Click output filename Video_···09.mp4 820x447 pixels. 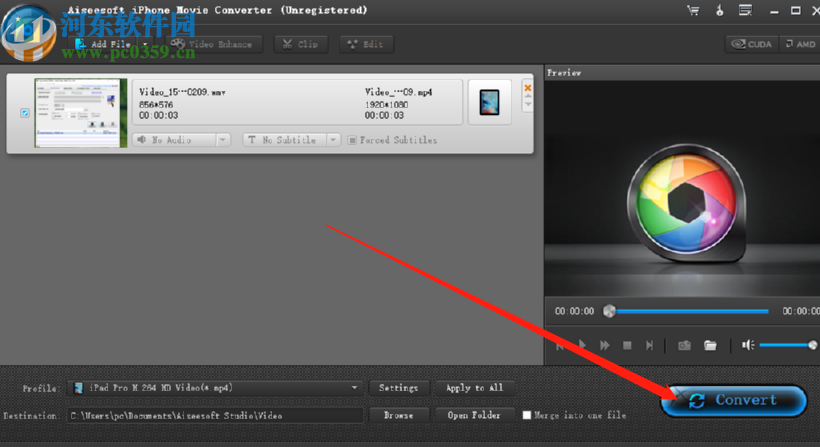pos(398,92)
